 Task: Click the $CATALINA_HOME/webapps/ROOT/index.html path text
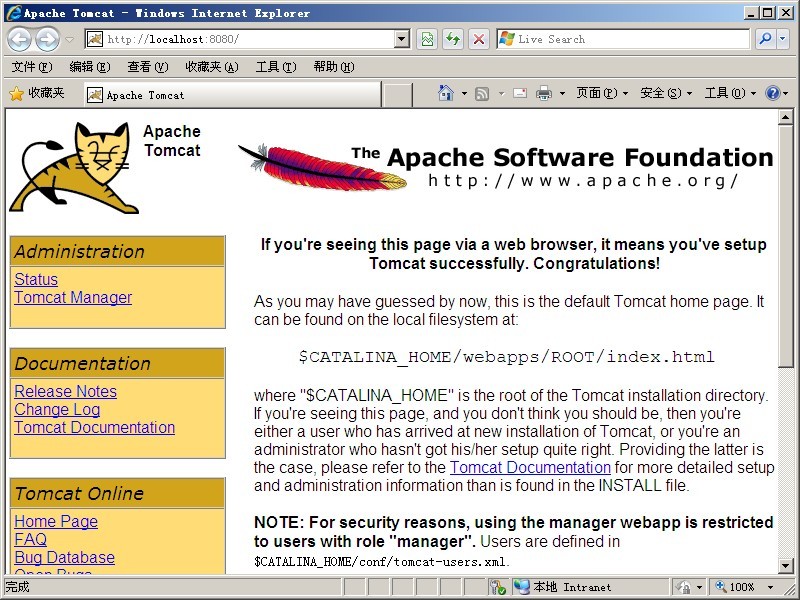506,357
